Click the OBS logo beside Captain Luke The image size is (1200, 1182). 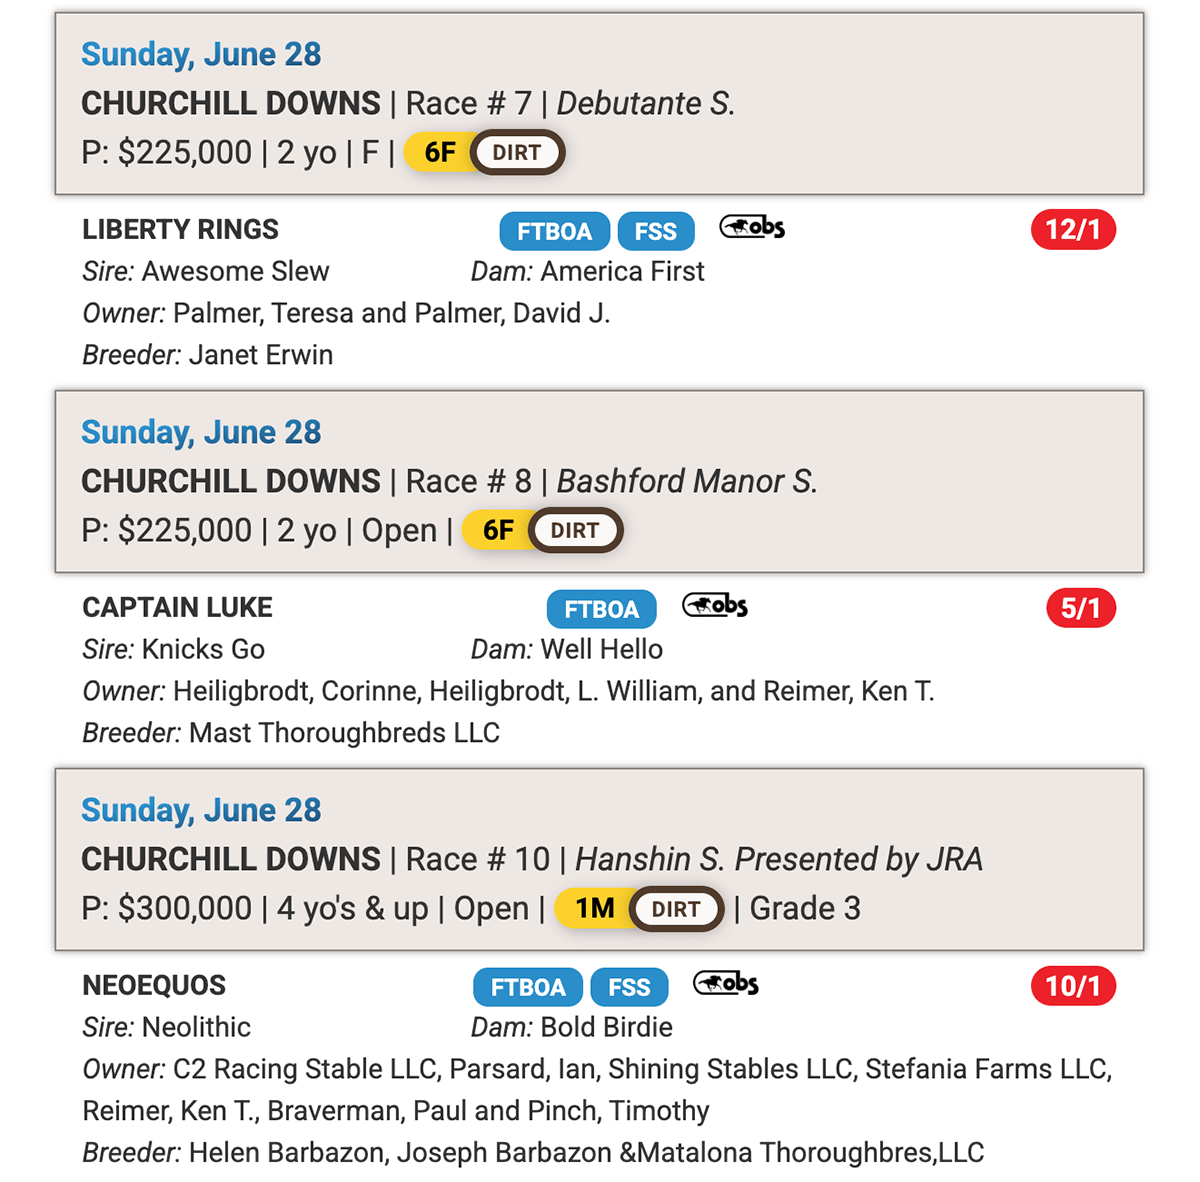click(715, 606)
